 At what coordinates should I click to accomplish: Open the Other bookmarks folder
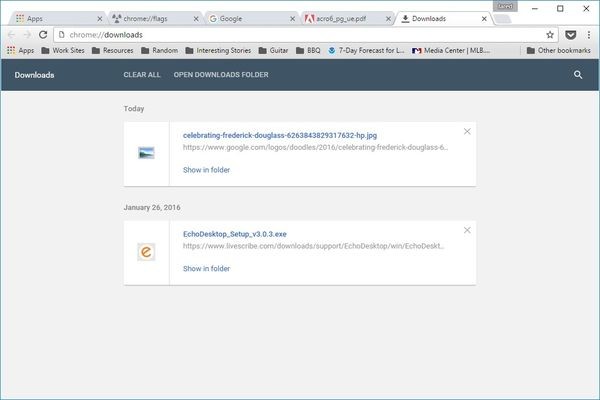(x=558, y=49)
